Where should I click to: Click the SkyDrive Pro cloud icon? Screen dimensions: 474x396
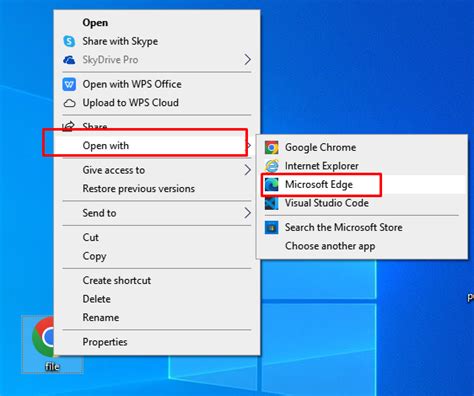point(69,60)
